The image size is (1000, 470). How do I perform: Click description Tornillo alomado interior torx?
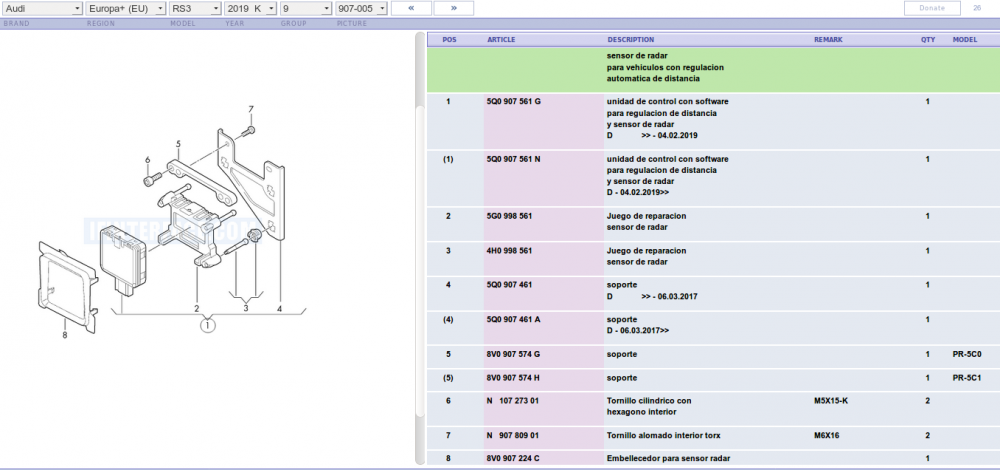pyautogui.click(x=664, y=436)
